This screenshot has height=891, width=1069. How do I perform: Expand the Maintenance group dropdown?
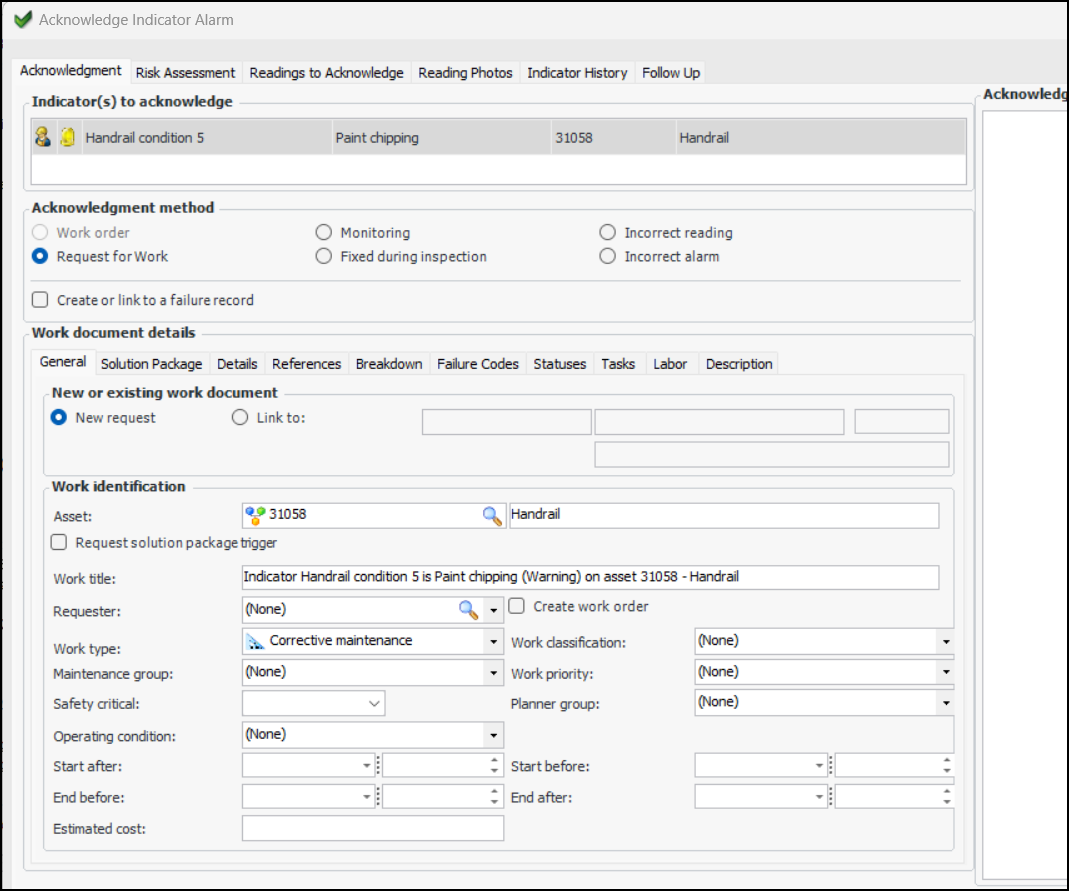493,673
